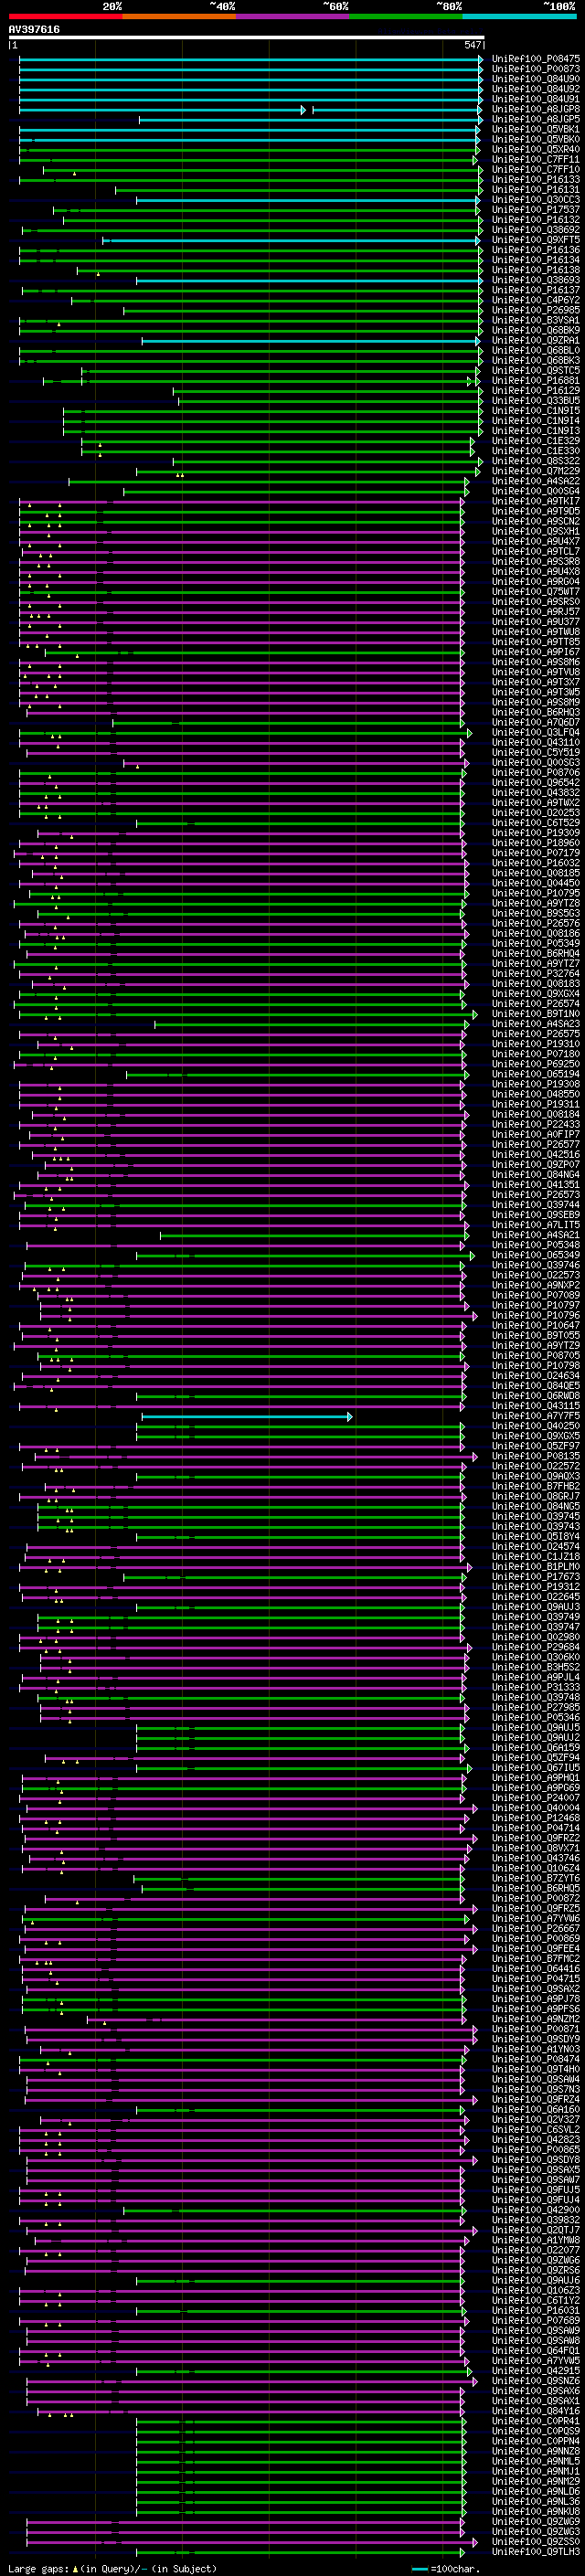Select the query name AV397616
This screenshot has width=585, height=2576.
[34, 30]
